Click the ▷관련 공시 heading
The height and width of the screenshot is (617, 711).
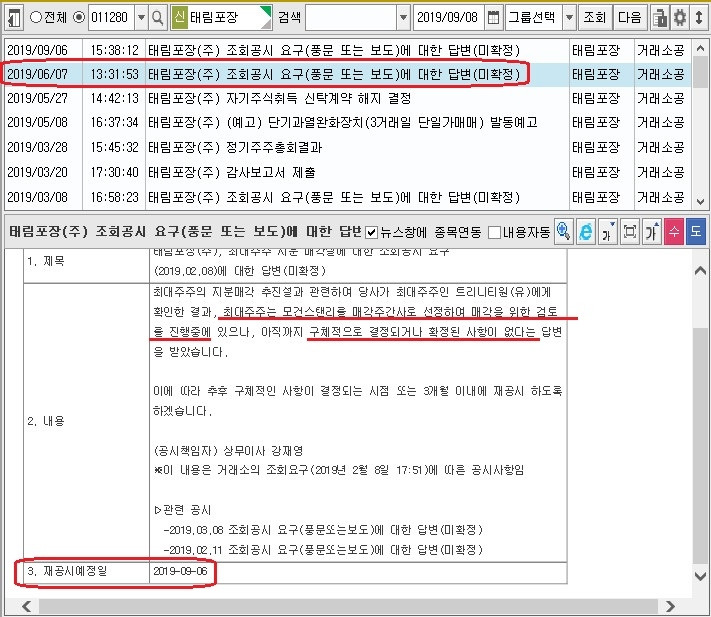point(183,510)
